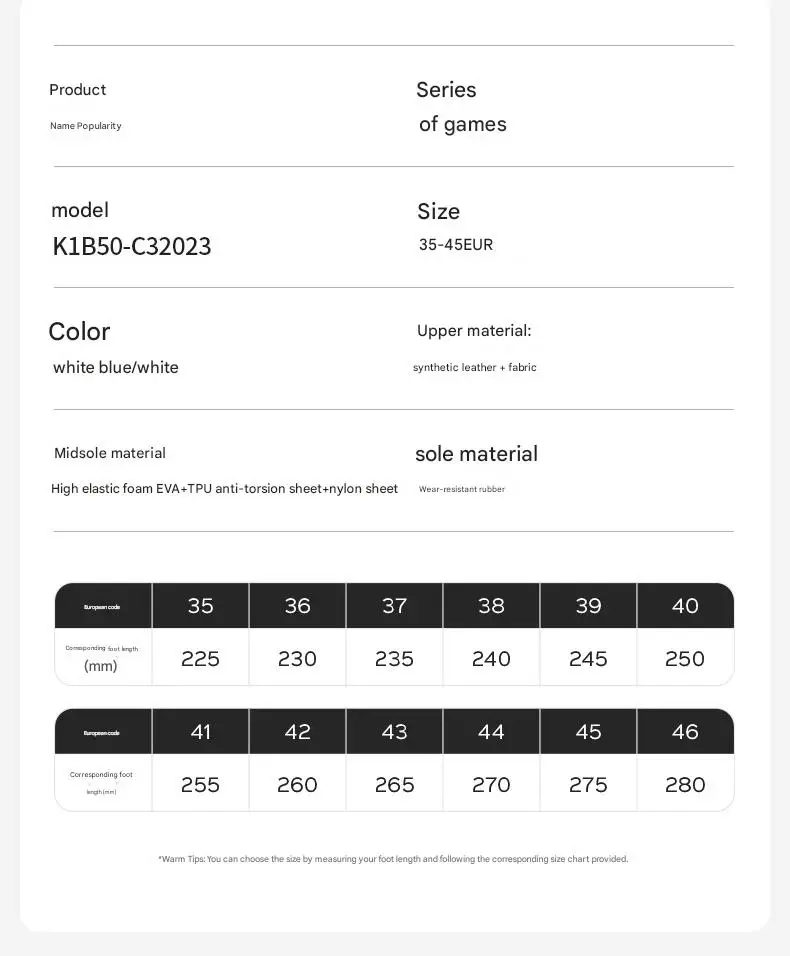Select size 41 in second table
This screenshot has width=790, height=956.
pyautogui.click(x=201, y=732)
